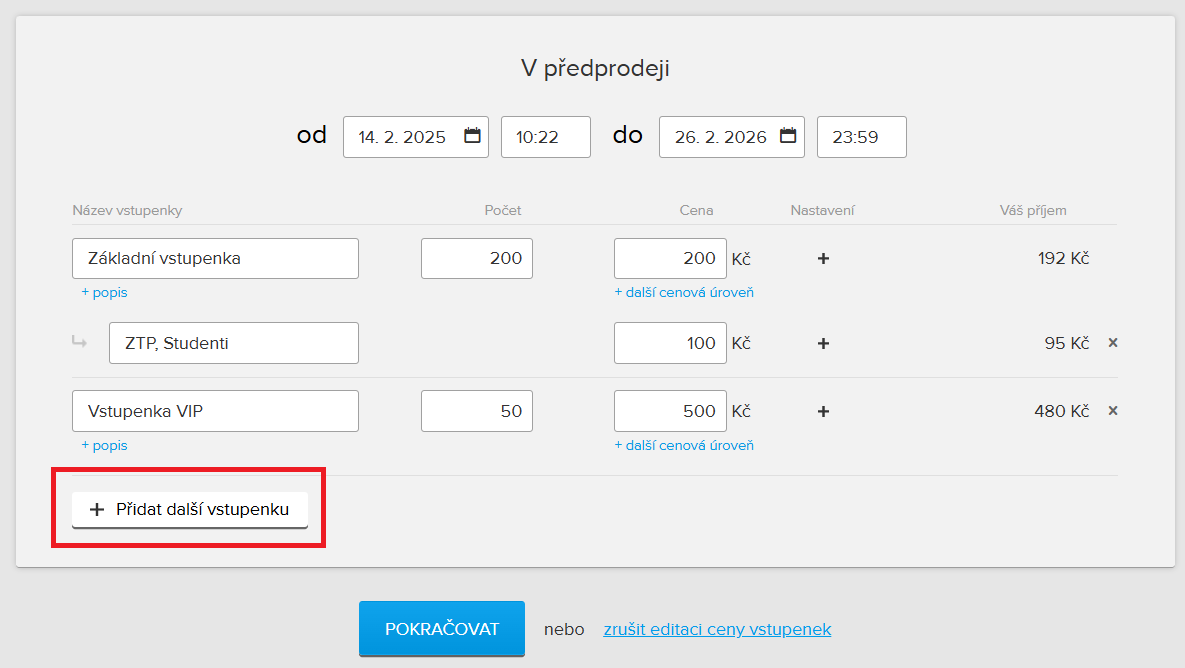
Task: Click zrušit editaci ceny vstupenek link
Action: [x=717, y=629]
